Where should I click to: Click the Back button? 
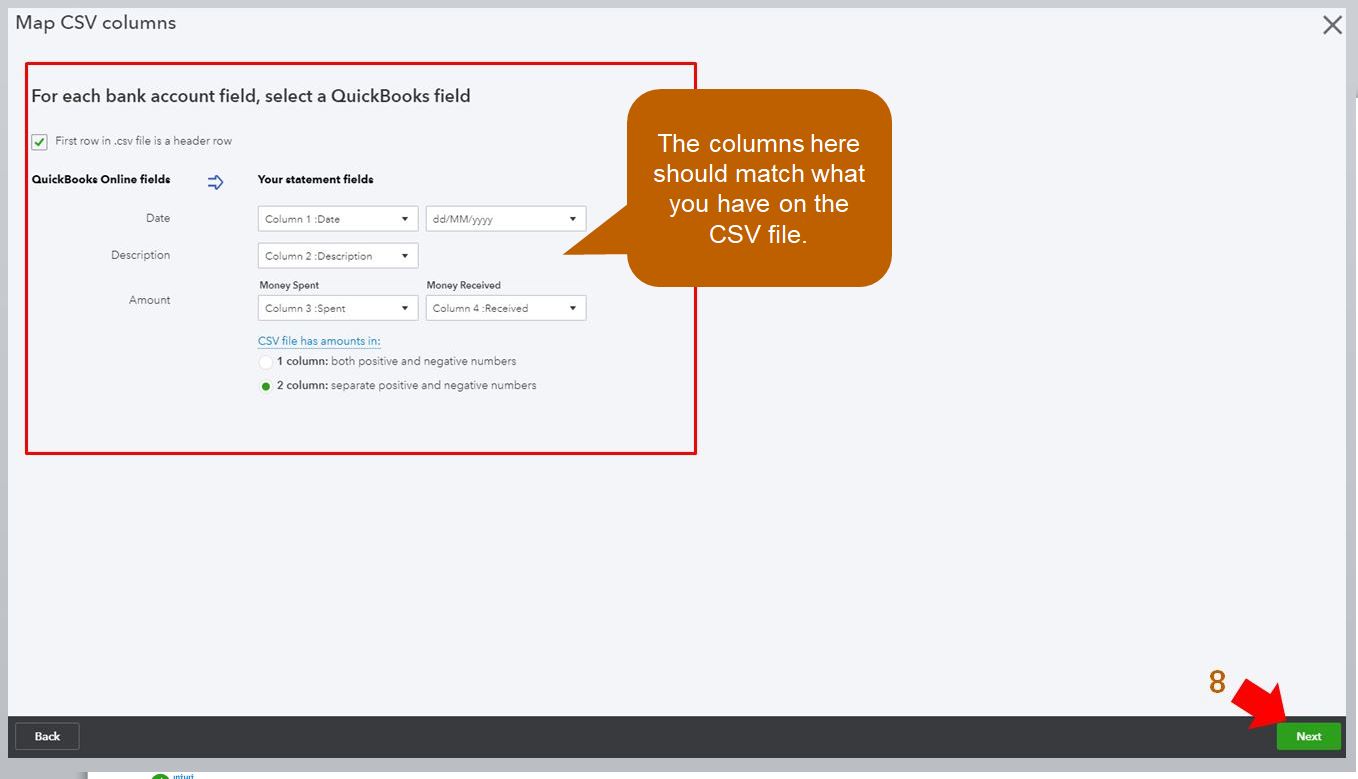click(47, 737)
